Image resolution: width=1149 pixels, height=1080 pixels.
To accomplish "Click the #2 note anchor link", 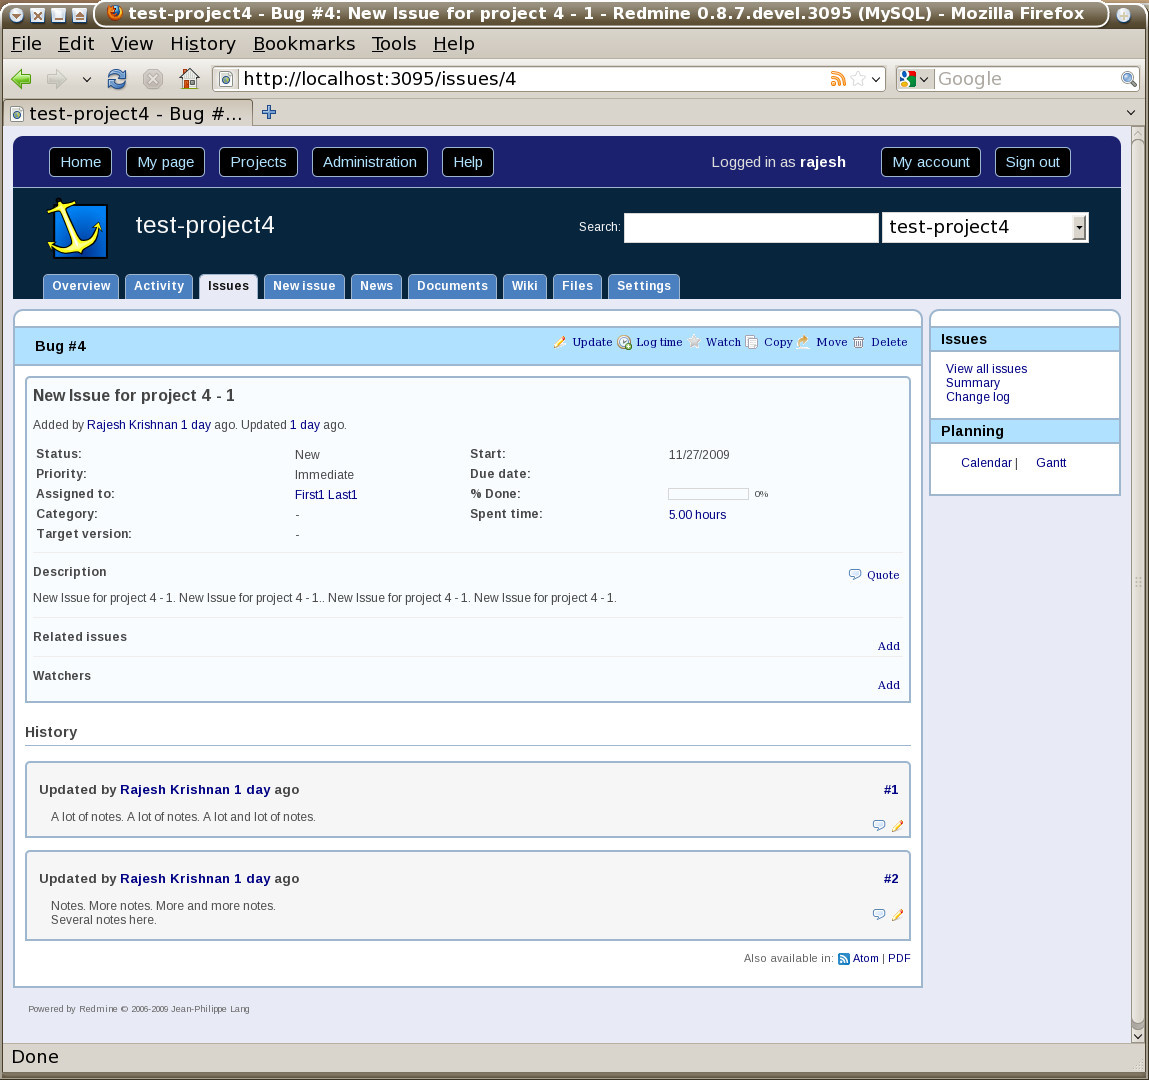I will pyautogui.click(x=891, y=879).
